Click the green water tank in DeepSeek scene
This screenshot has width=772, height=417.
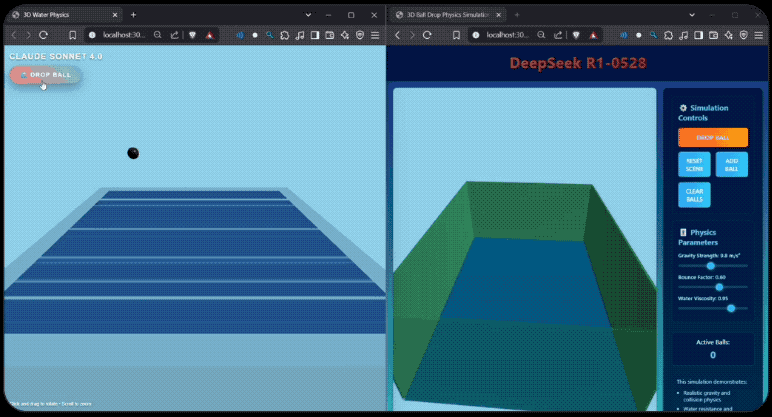click(525, 295)
